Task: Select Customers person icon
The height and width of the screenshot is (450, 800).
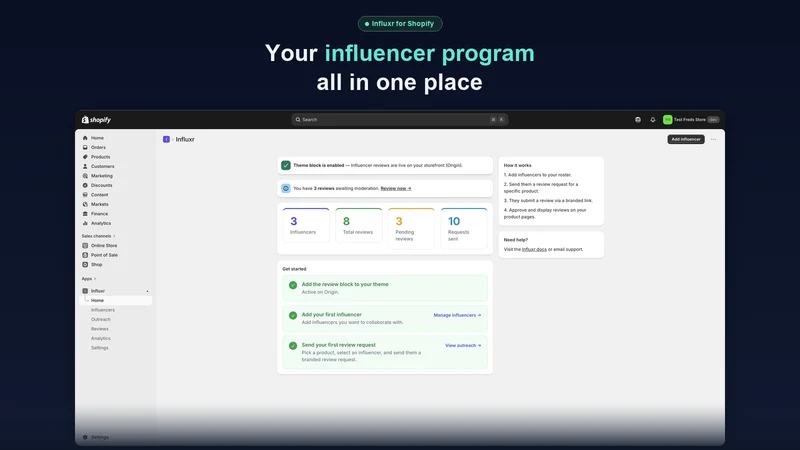Action: coord(85,166)
